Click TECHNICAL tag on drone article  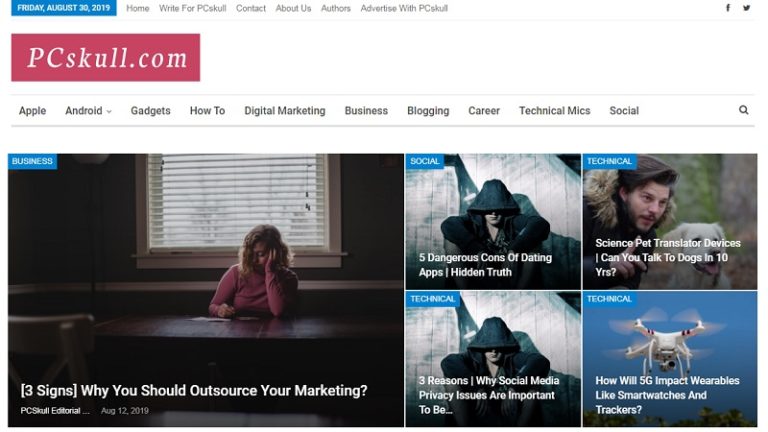pos(609,299)
